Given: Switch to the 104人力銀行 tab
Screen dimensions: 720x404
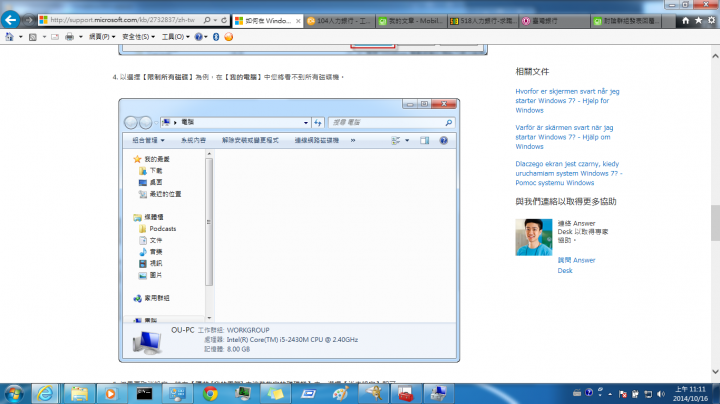Looking at the screenshot, I should (339, 21).
